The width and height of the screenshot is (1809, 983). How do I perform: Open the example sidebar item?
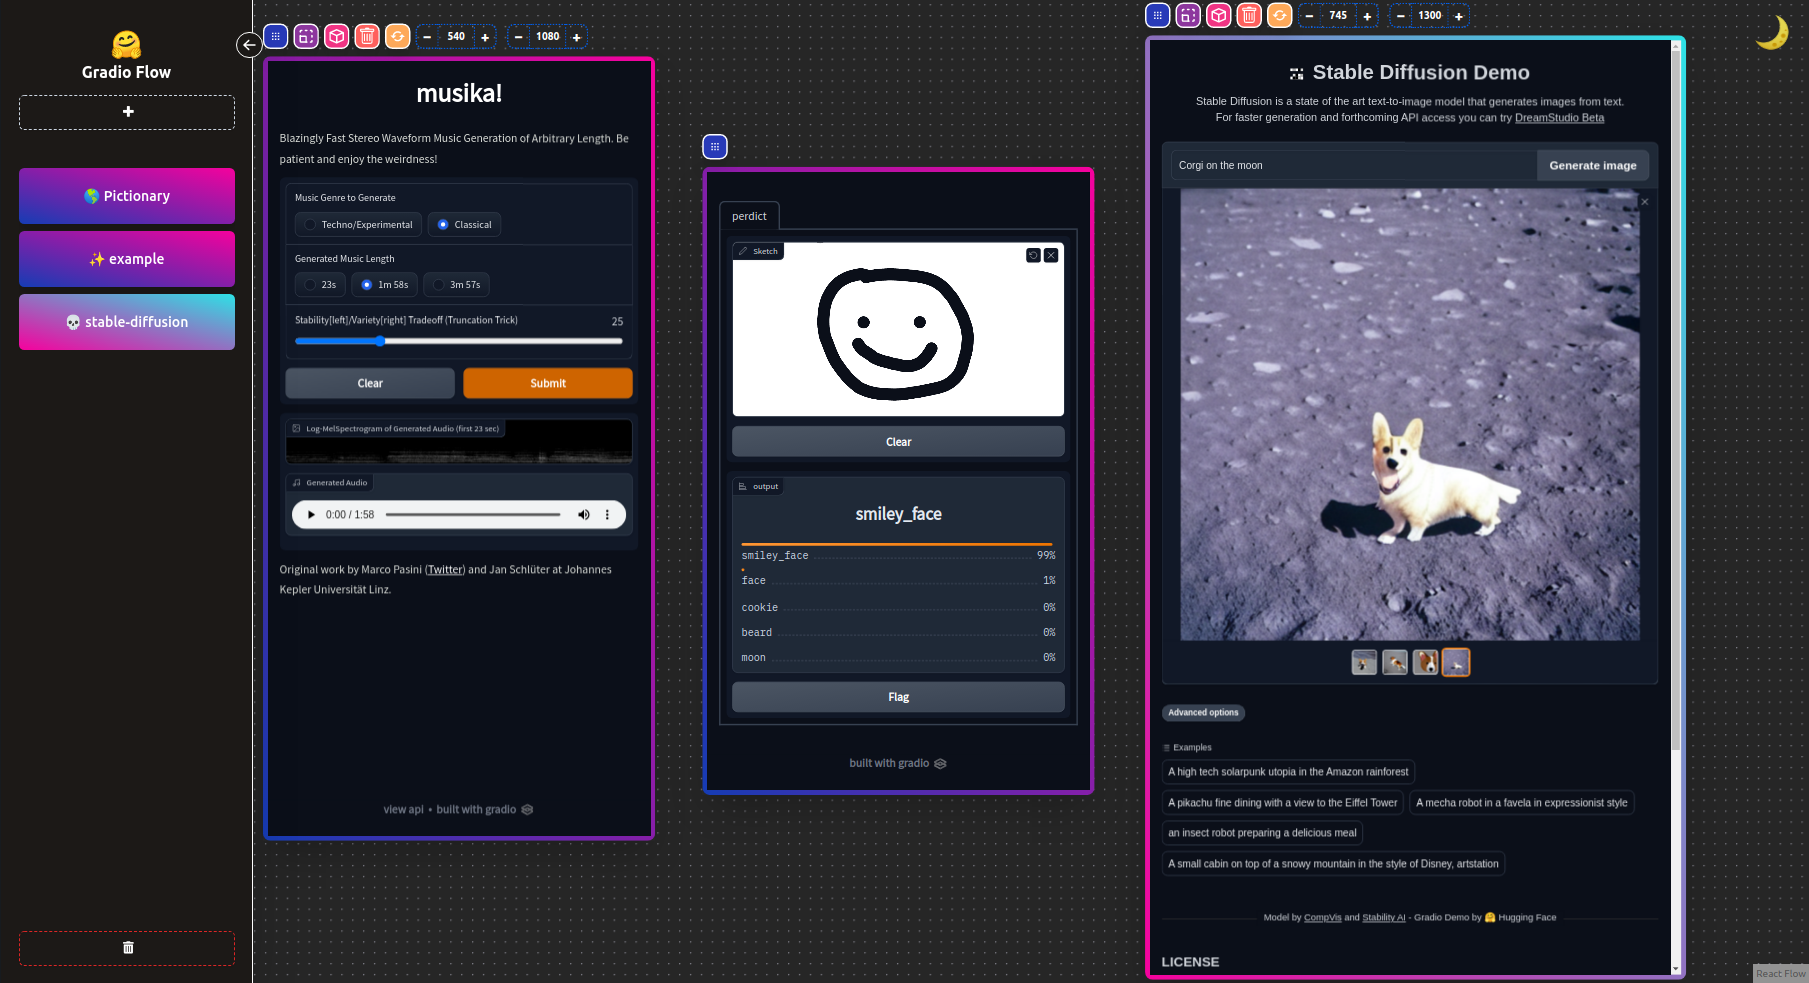(x=127, y=259)
